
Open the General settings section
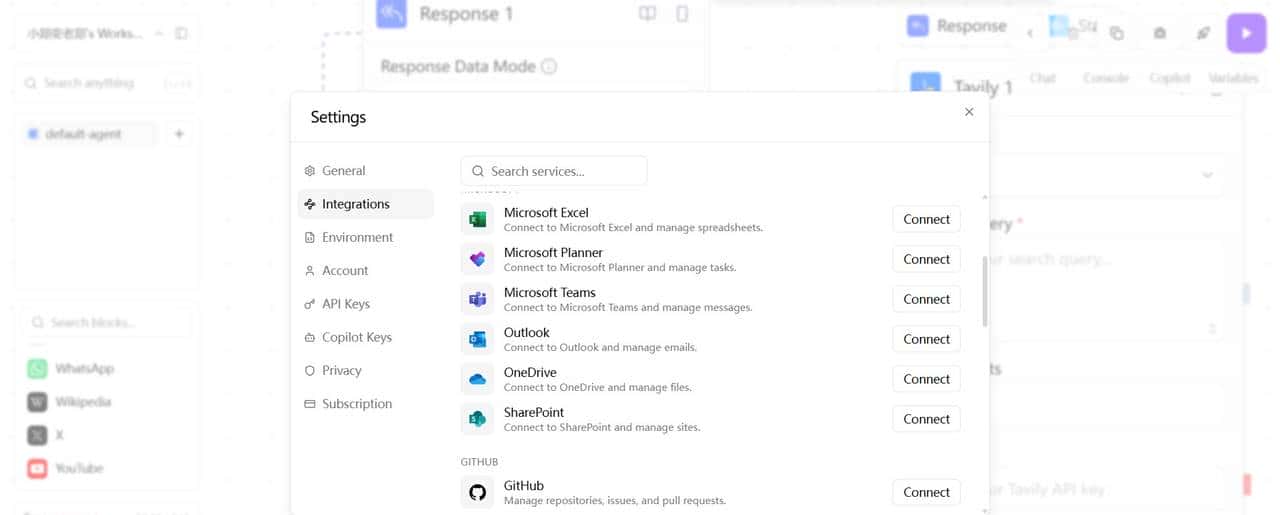343,171
